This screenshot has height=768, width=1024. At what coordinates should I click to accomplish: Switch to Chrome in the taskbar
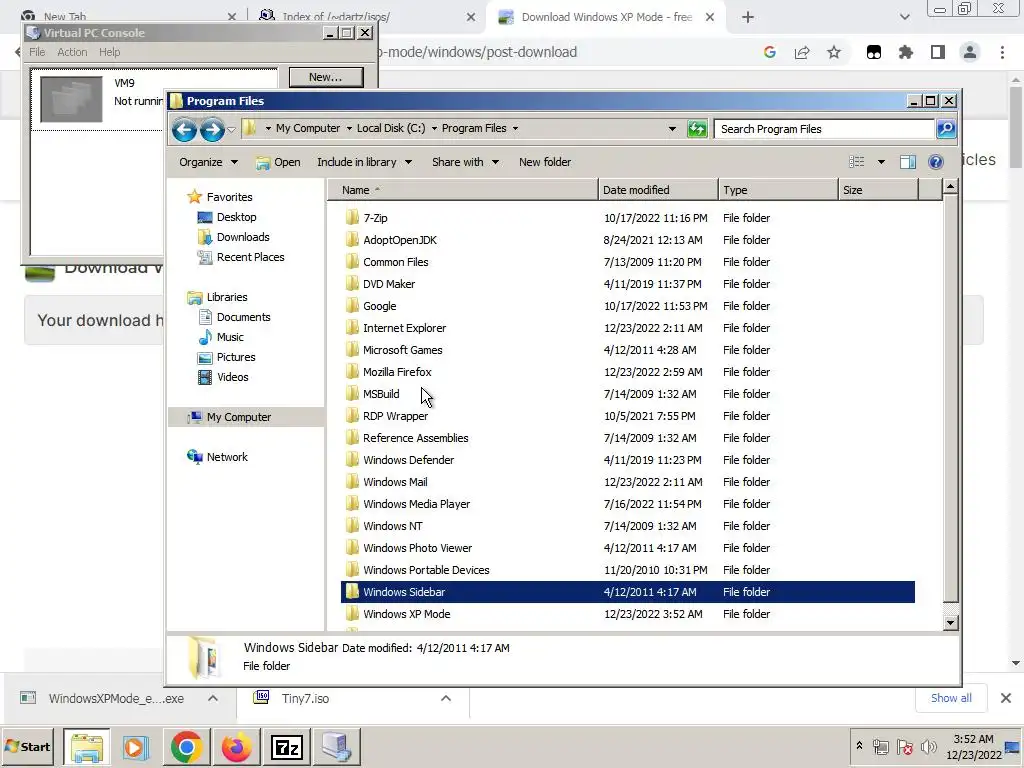(186, 746)
